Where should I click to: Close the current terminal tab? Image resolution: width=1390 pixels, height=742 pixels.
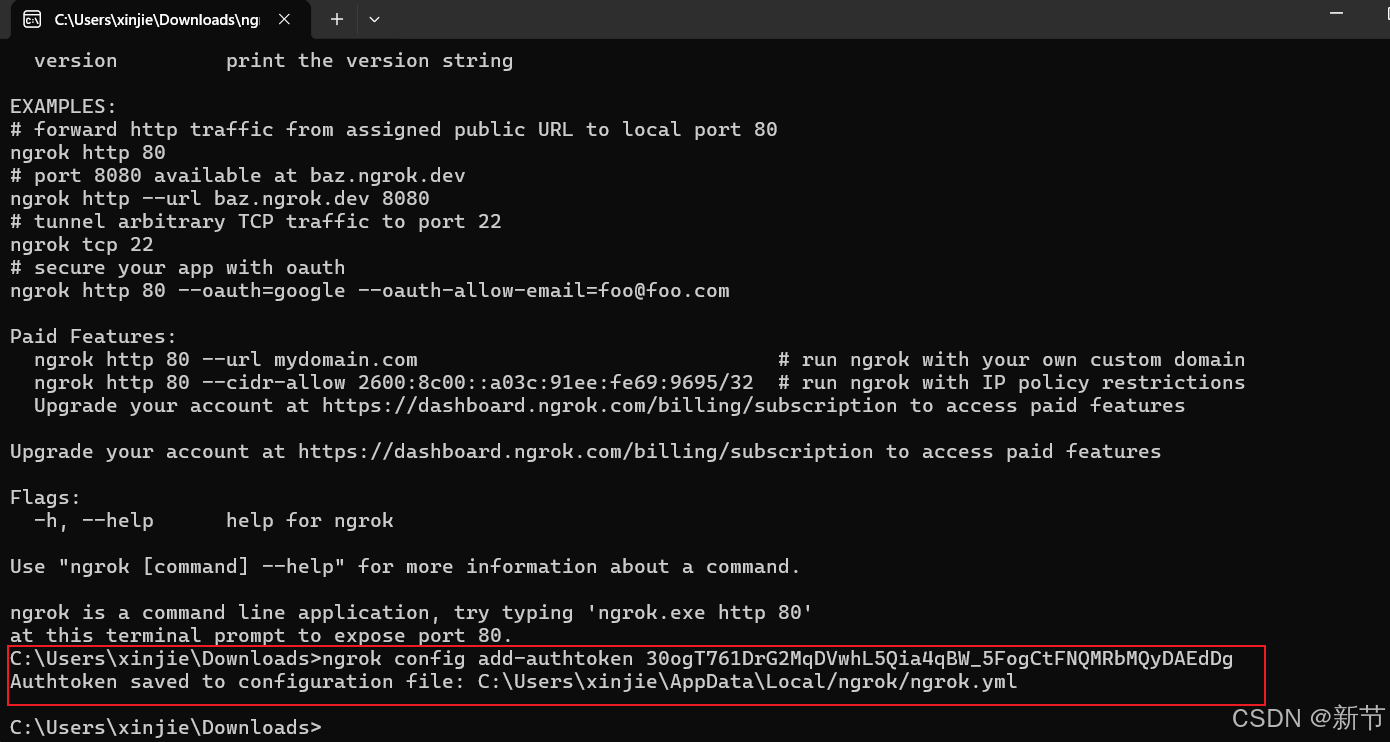coord(288,19)
